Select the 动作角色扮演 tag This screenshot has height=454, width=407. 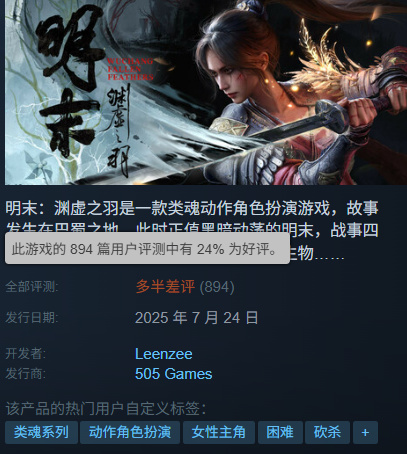[x=130, y=432]
